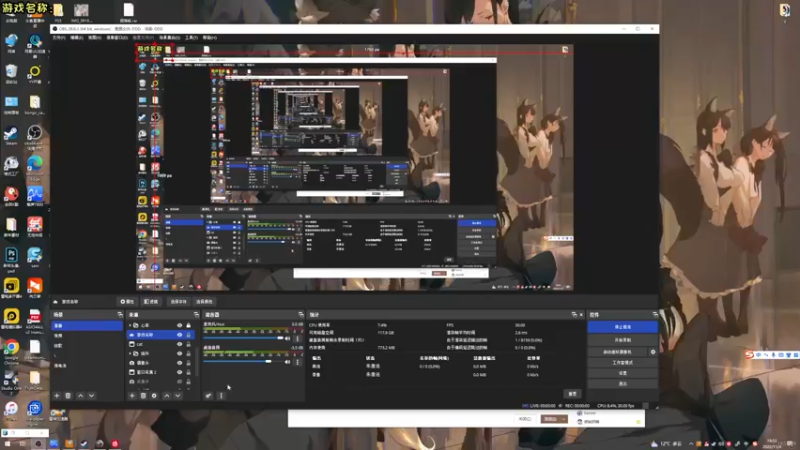The image size is (800, 450).
Task: Delete the selected scene with the trash icon
Action: 68,395
